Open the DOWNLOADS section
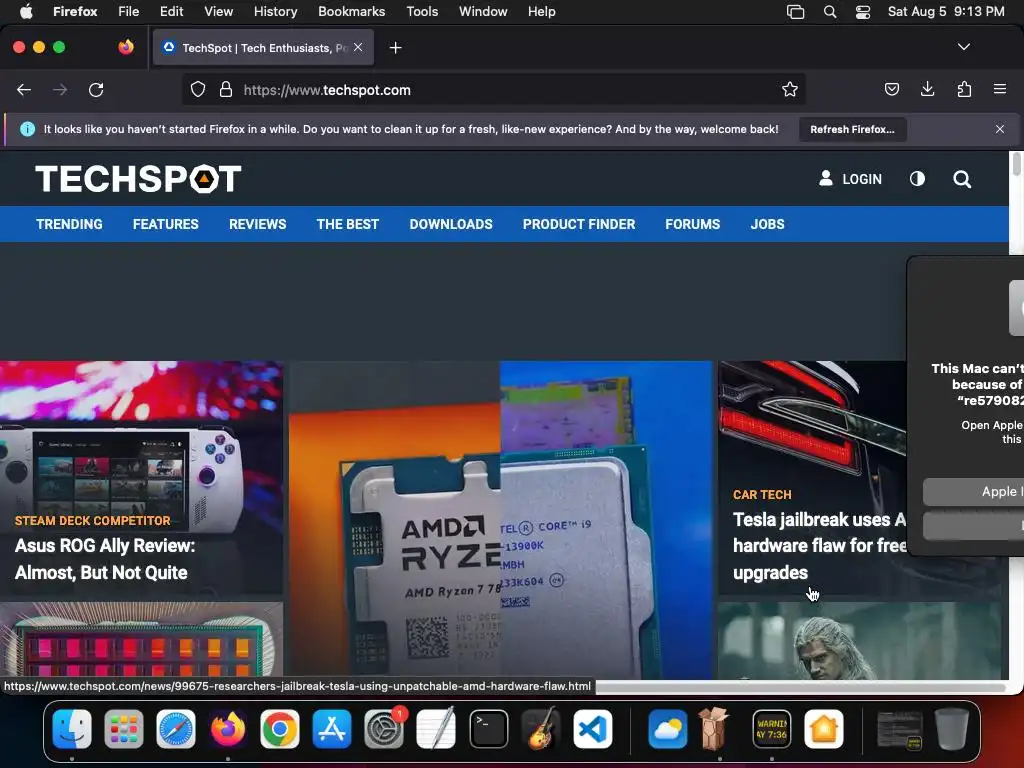Viewport: 1024px width, 768px height. (x=451, y=224)
